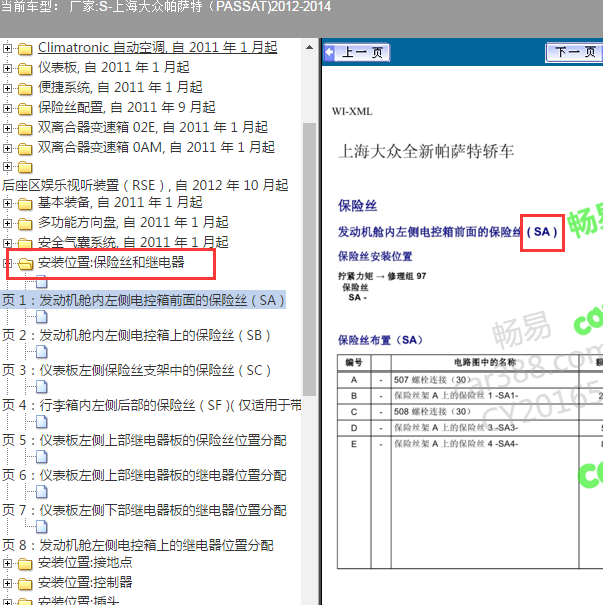
Task: Expand the 安装位置:控制器 node
Action: [x=7, y=583]
